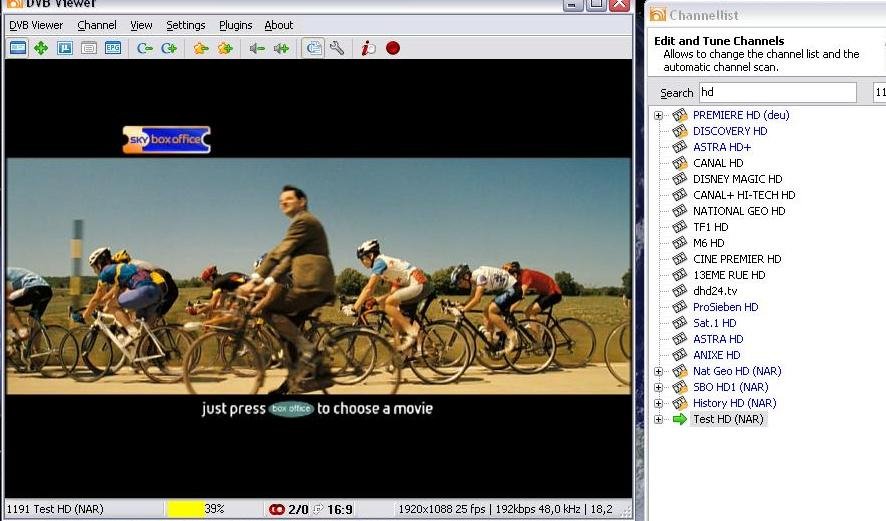Screen dimensions: 886x521
Task: Click the teletext toolbar icon
Action: 89,48
